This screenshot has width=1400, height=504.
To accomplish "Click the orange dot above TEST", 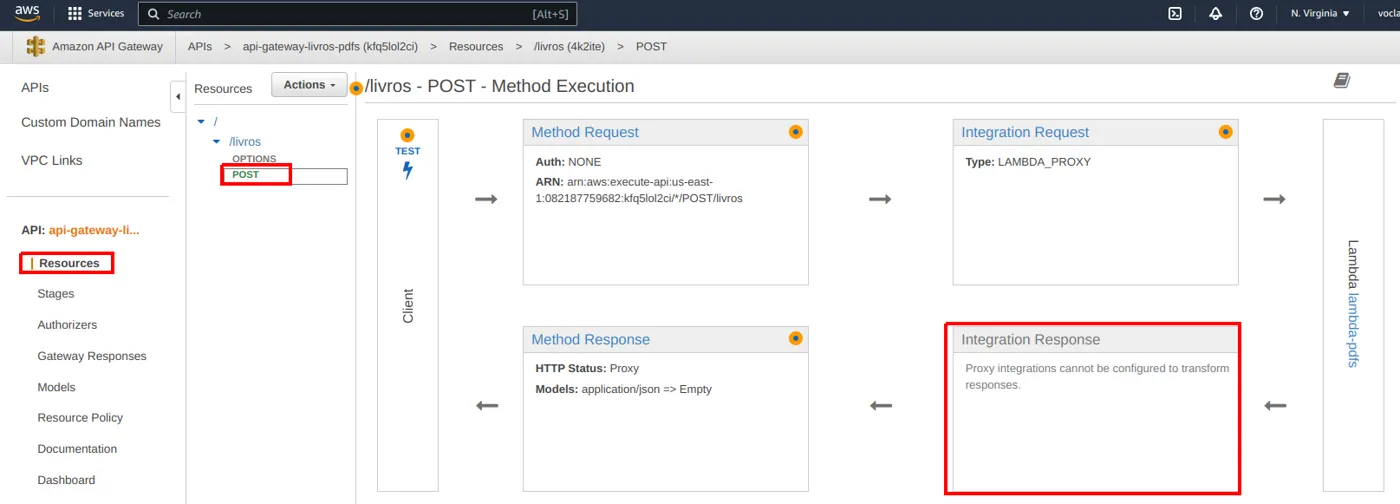I will click(x=407, y=135).
